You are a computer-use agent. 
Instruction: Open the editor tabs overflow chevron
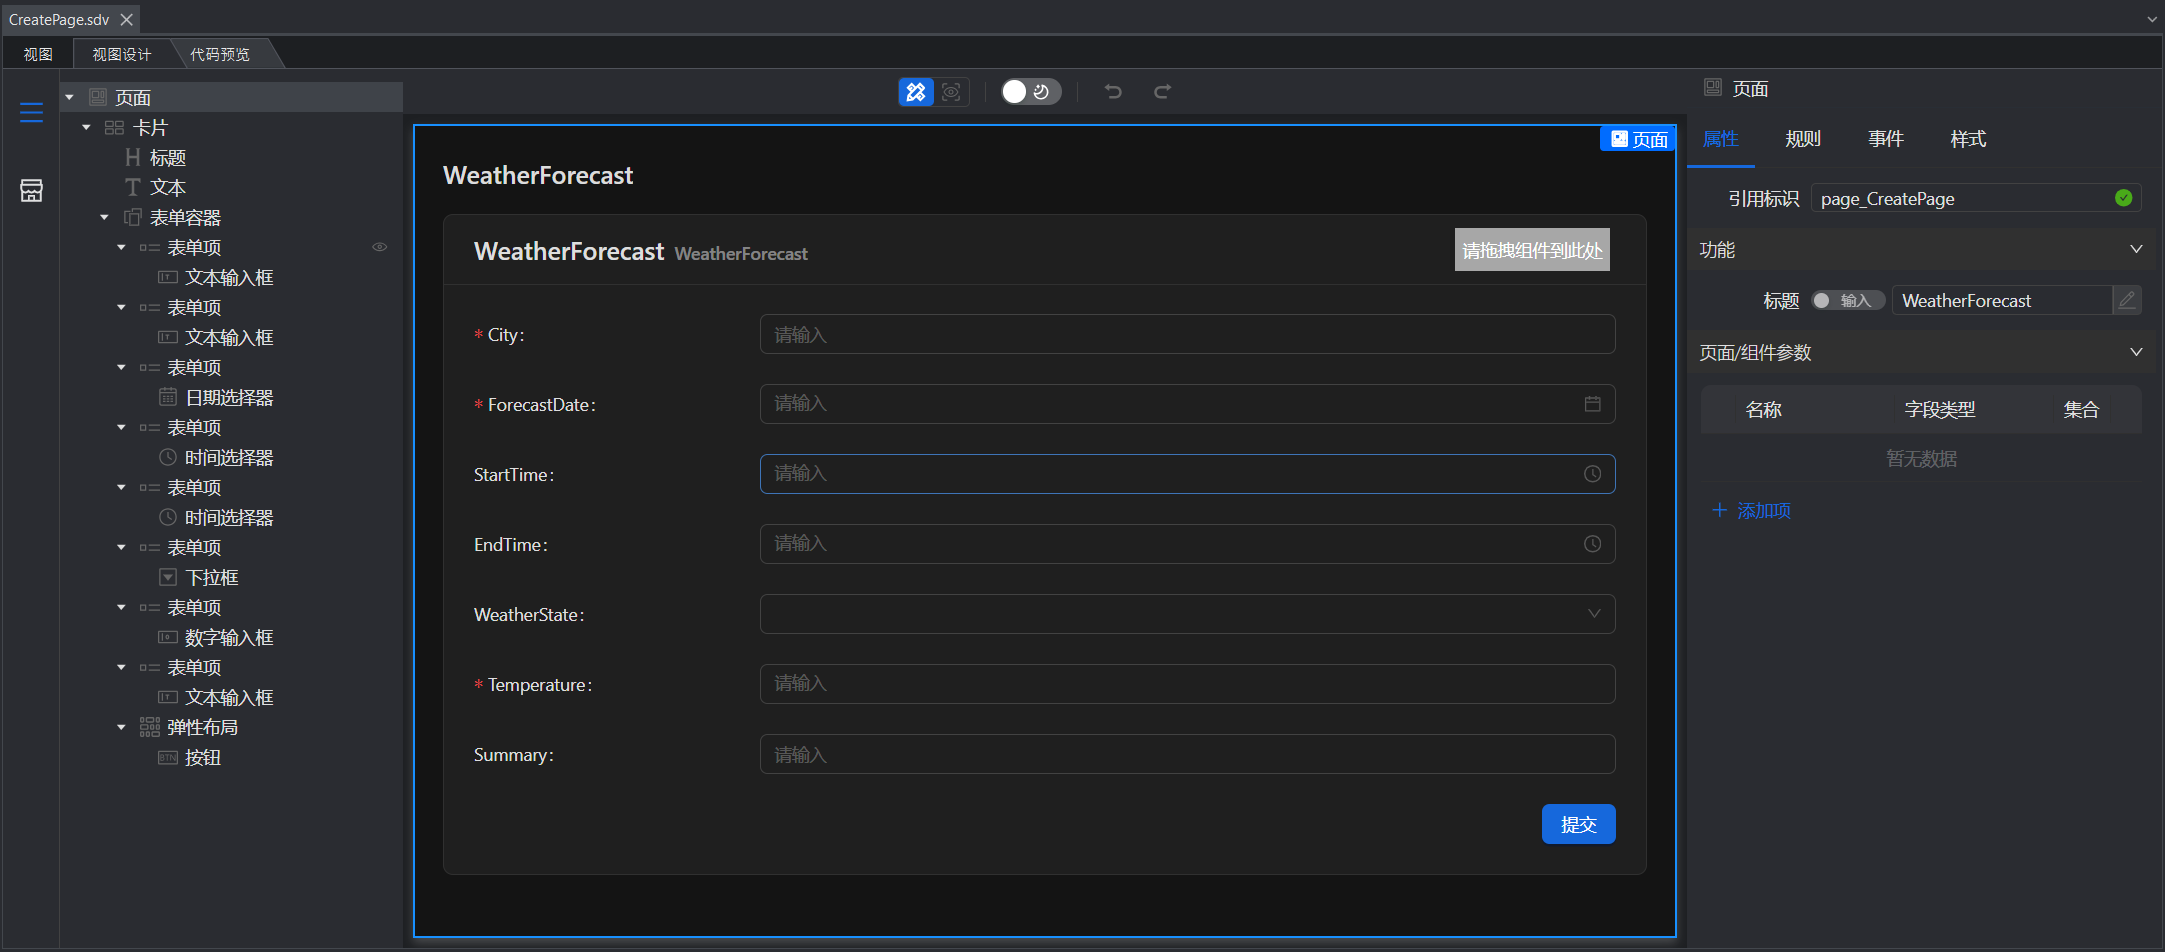pos(2152,19)
